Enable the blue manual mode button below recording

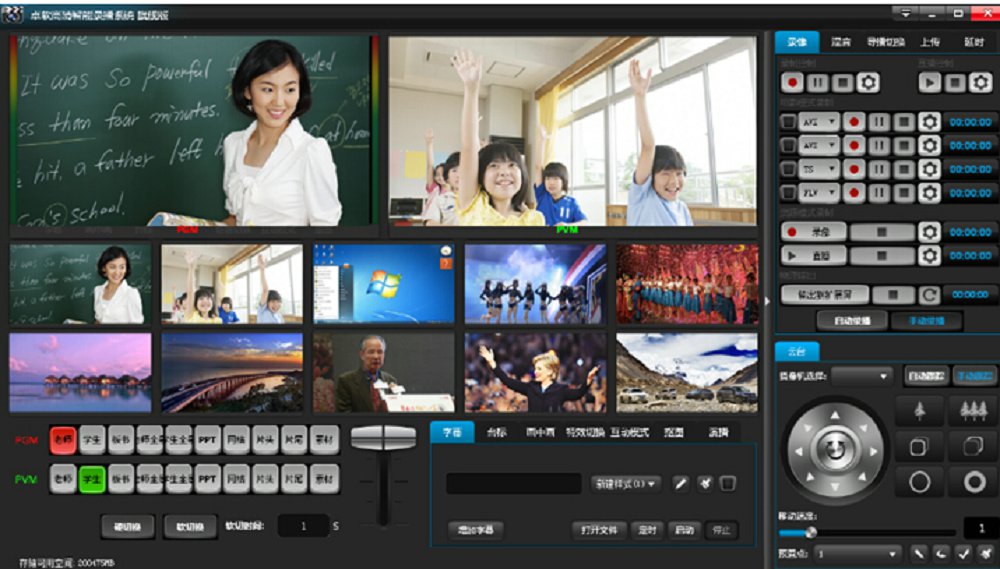point(927,321)
